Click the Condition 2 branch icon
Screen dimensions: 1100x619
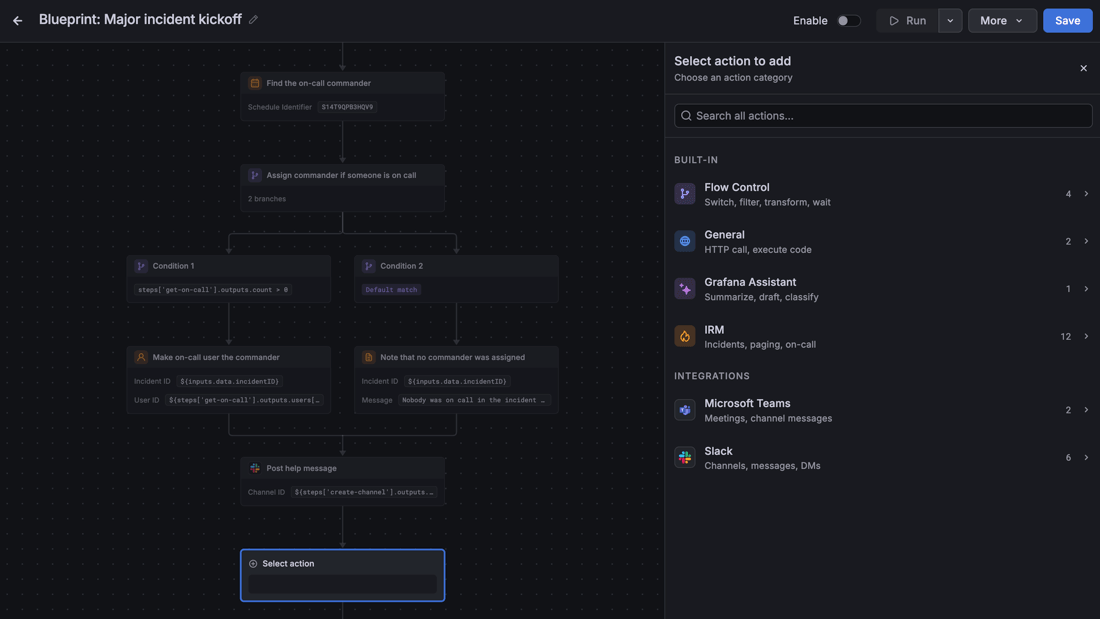click(368, 266)
